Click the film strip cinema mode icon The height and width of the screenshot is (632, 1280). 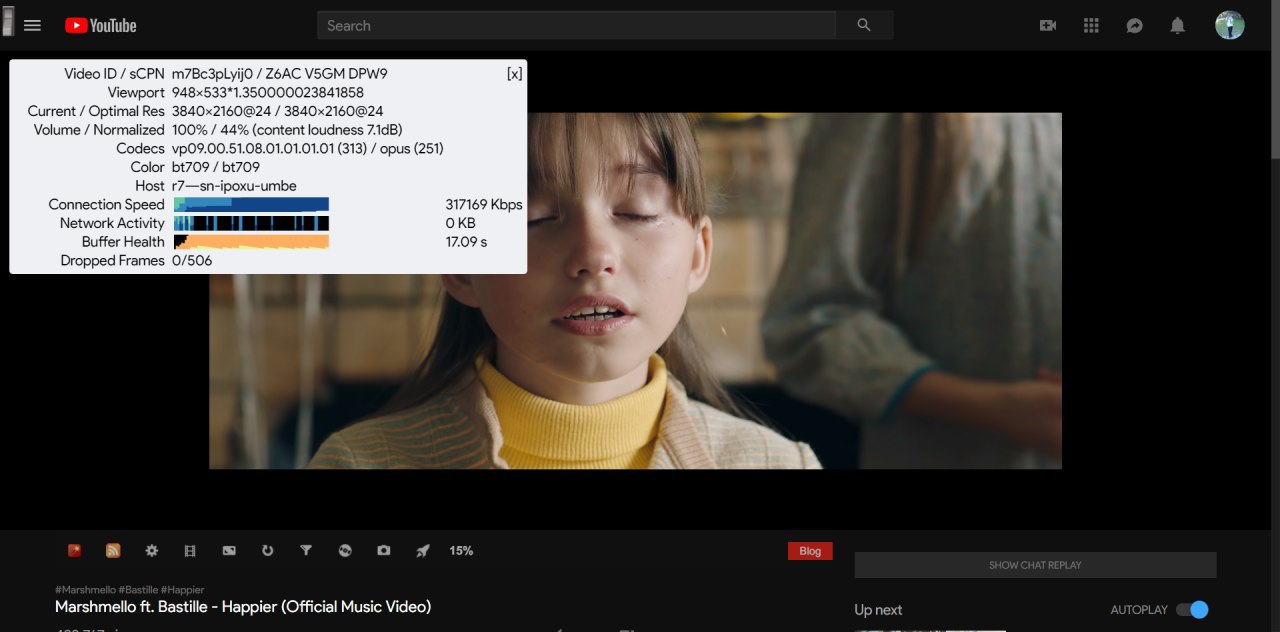click(190, 551)
